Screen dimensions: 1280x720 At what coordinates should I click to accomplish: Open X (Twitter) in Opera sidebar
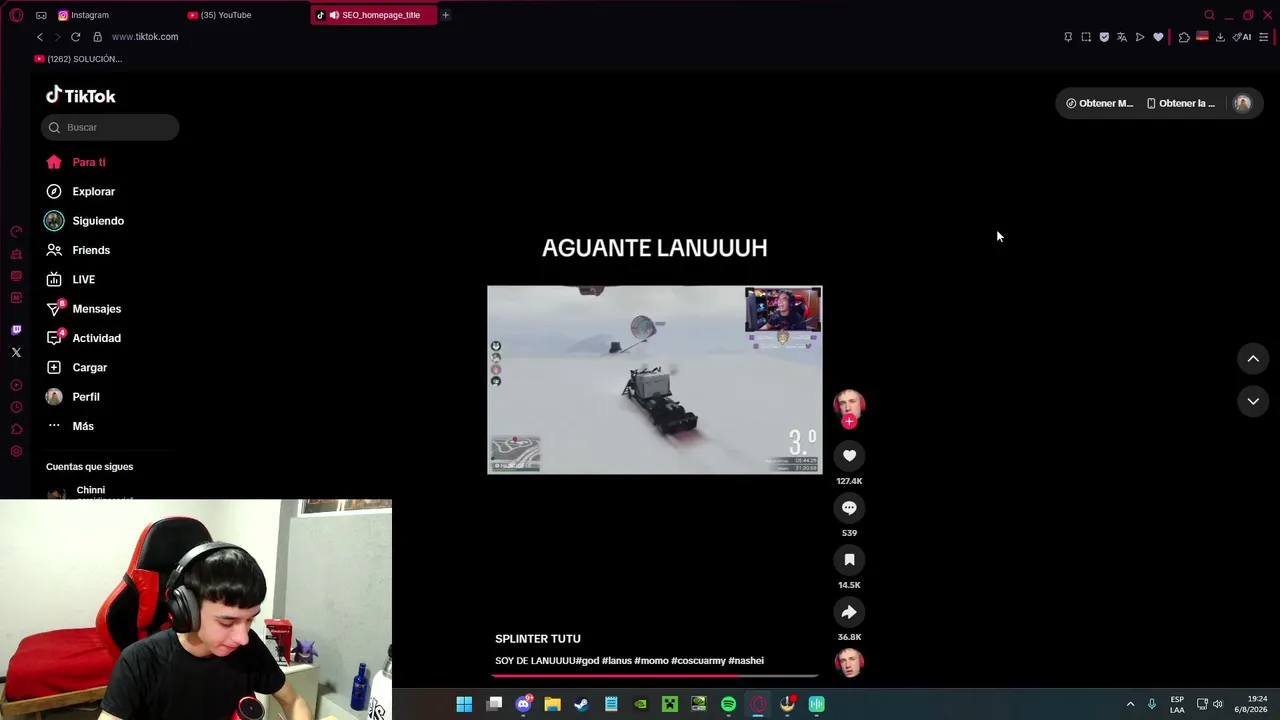click(x=16, y=352)
